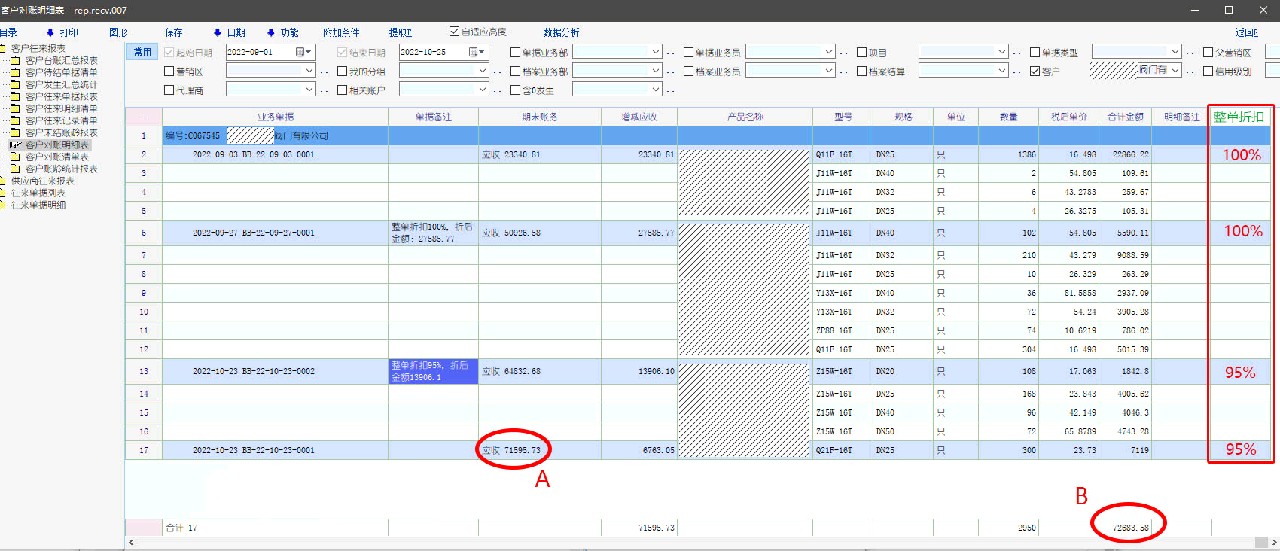Viewport: 1280px width, 551px height.
Task: Click the 过滤 filter button
Action: (x=1246, y=33)
